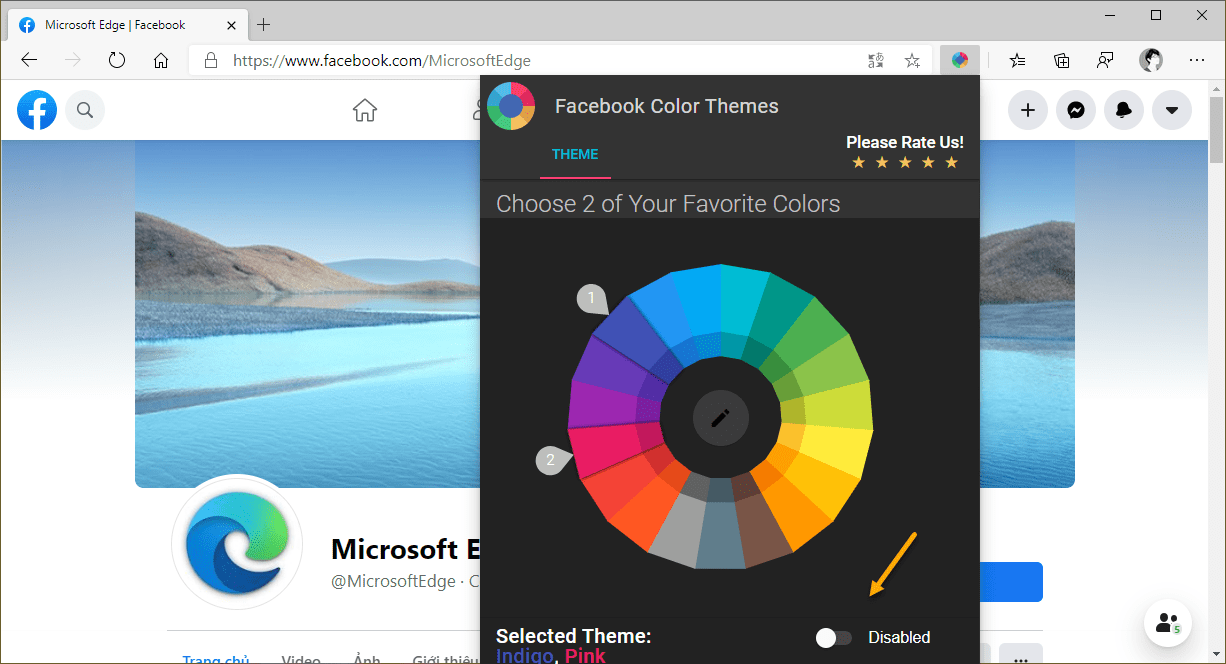Open Edge Collections icon
The width and height of the screenshot is (1226, 664).
(1061, 60)
